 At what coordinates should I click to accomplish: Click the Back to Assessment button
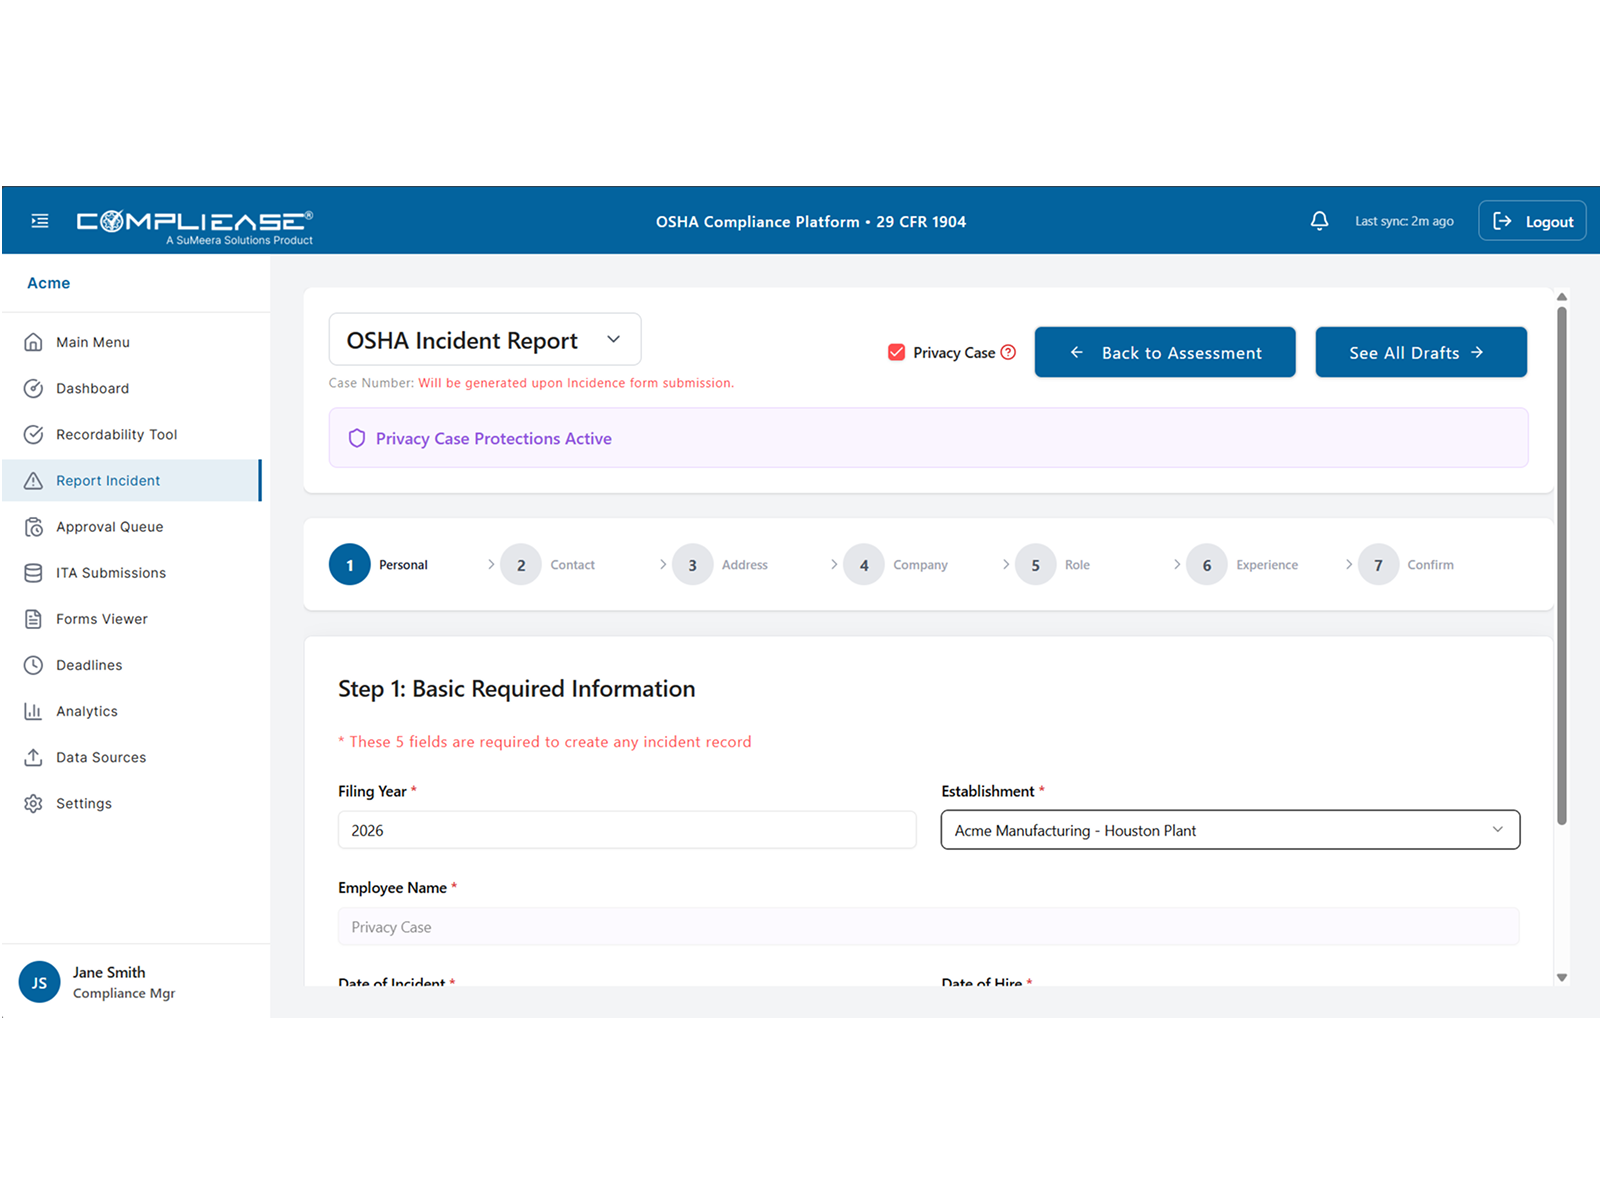1164,352
